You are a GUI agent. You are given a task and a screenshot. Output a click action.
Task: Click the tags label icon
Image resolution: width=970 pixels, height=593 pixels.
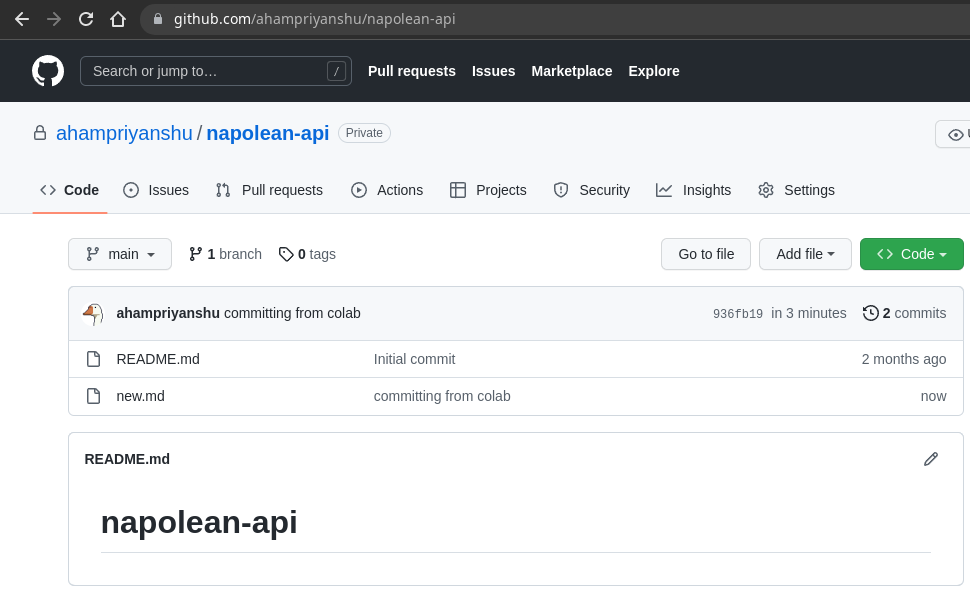coord(287,254)
